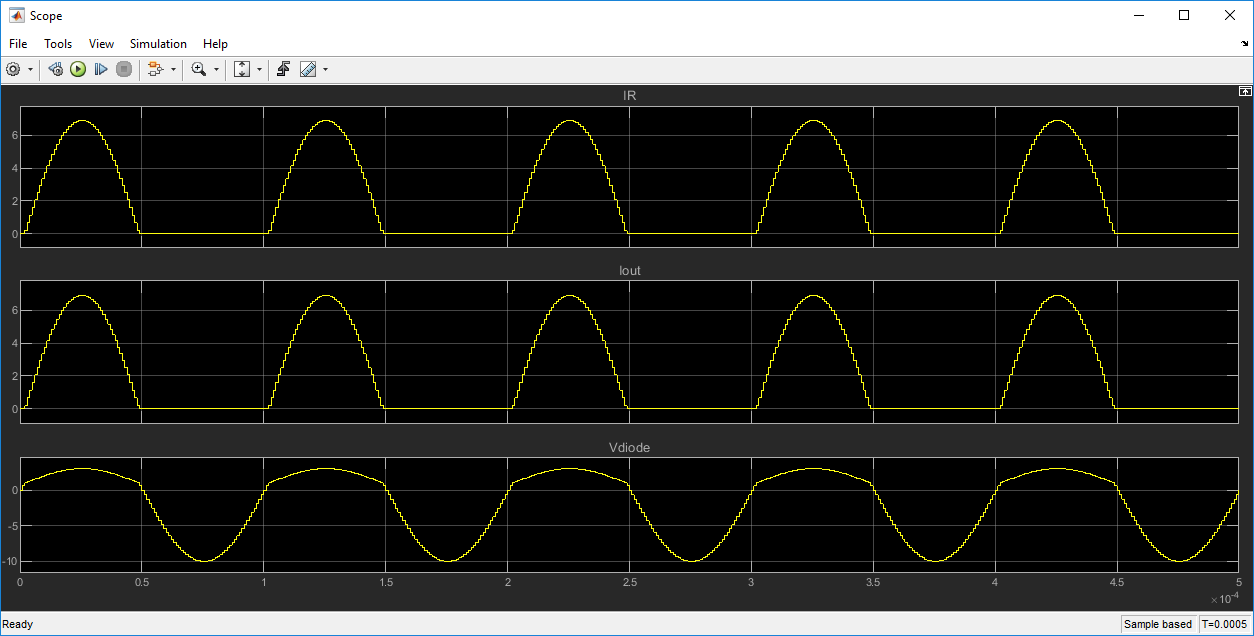Select the Zoom magnifier tool
The width and height of the screenshot is (1254, 636).
(x=199, y=69)
